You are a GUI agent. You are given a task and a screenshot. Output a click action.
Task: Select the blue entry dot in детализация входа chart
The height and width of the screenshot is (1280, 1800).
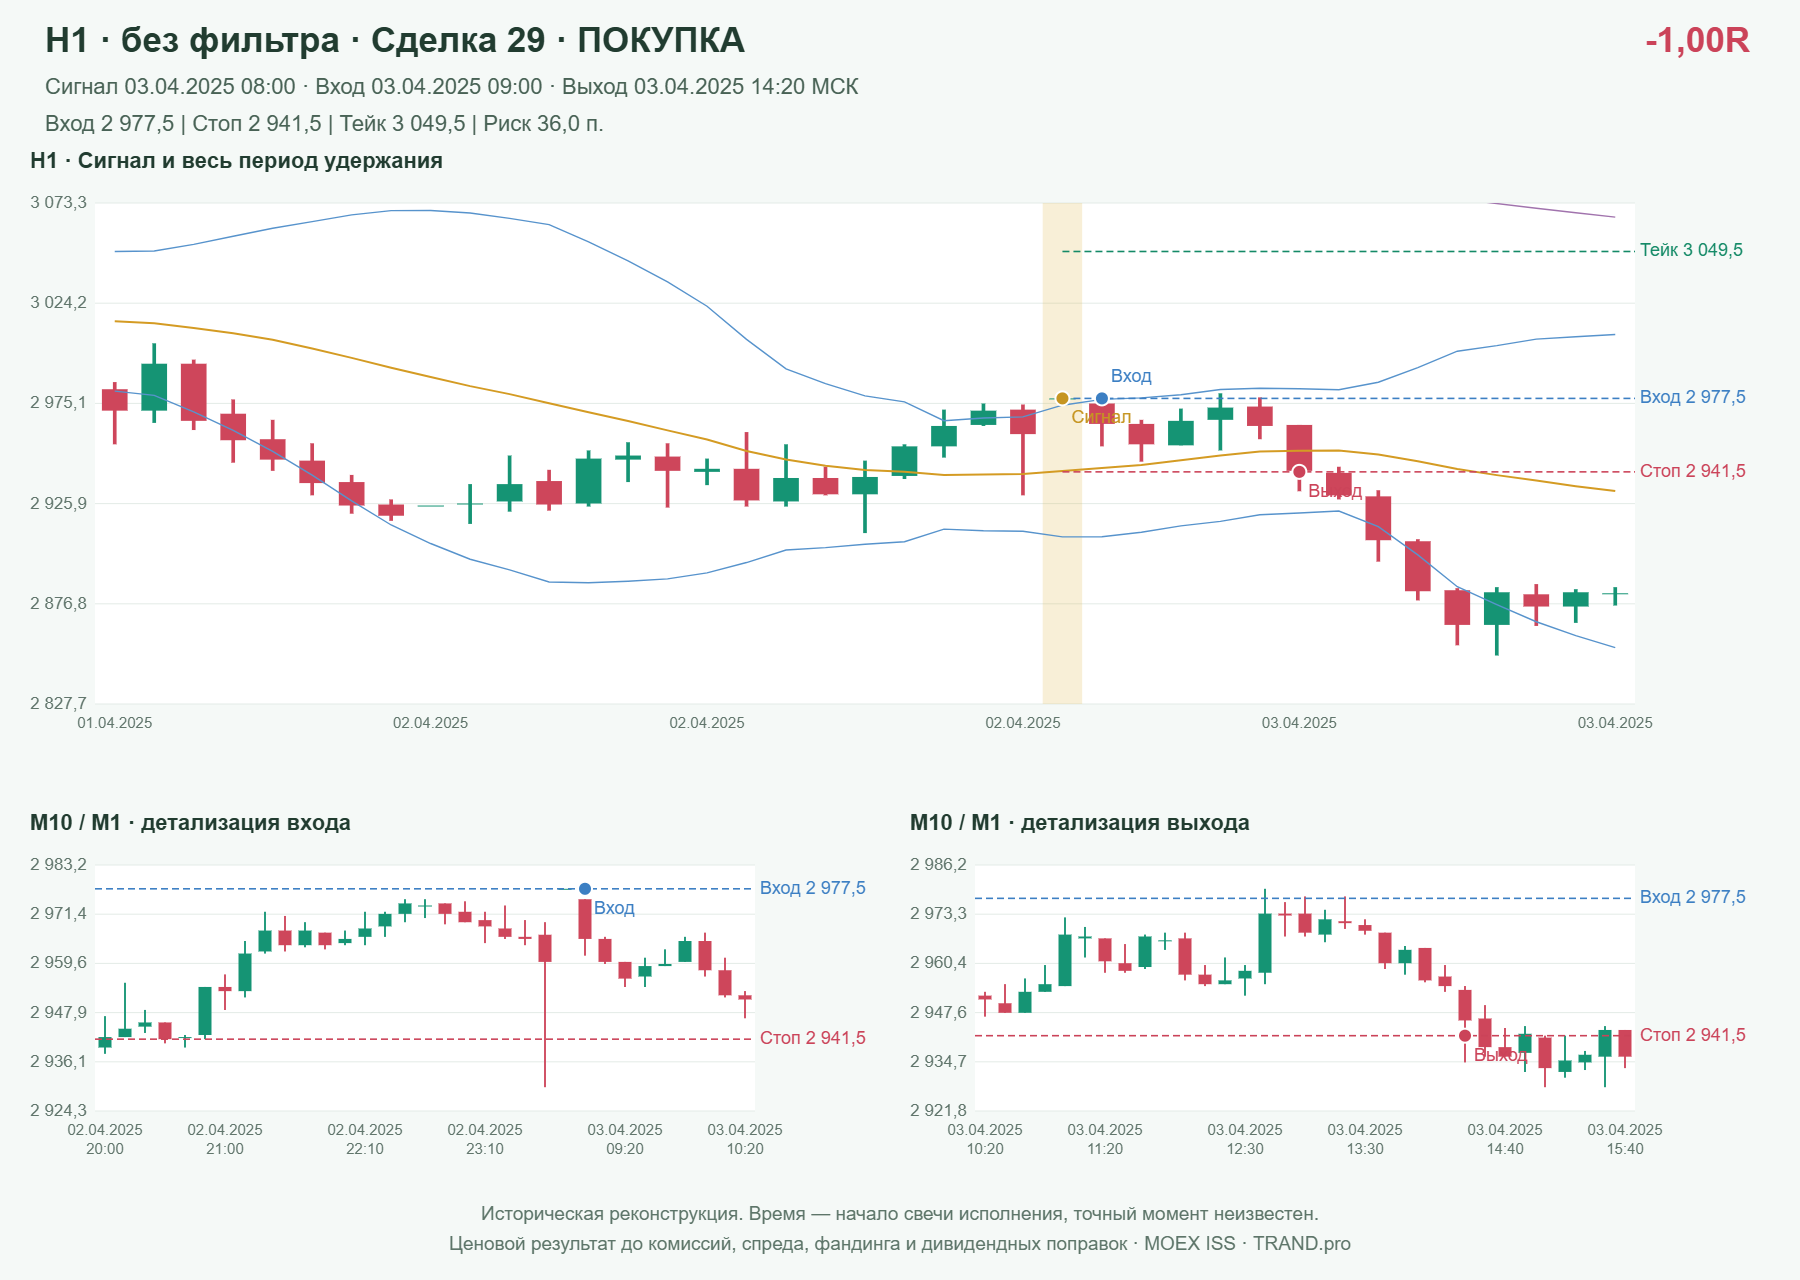585,889
